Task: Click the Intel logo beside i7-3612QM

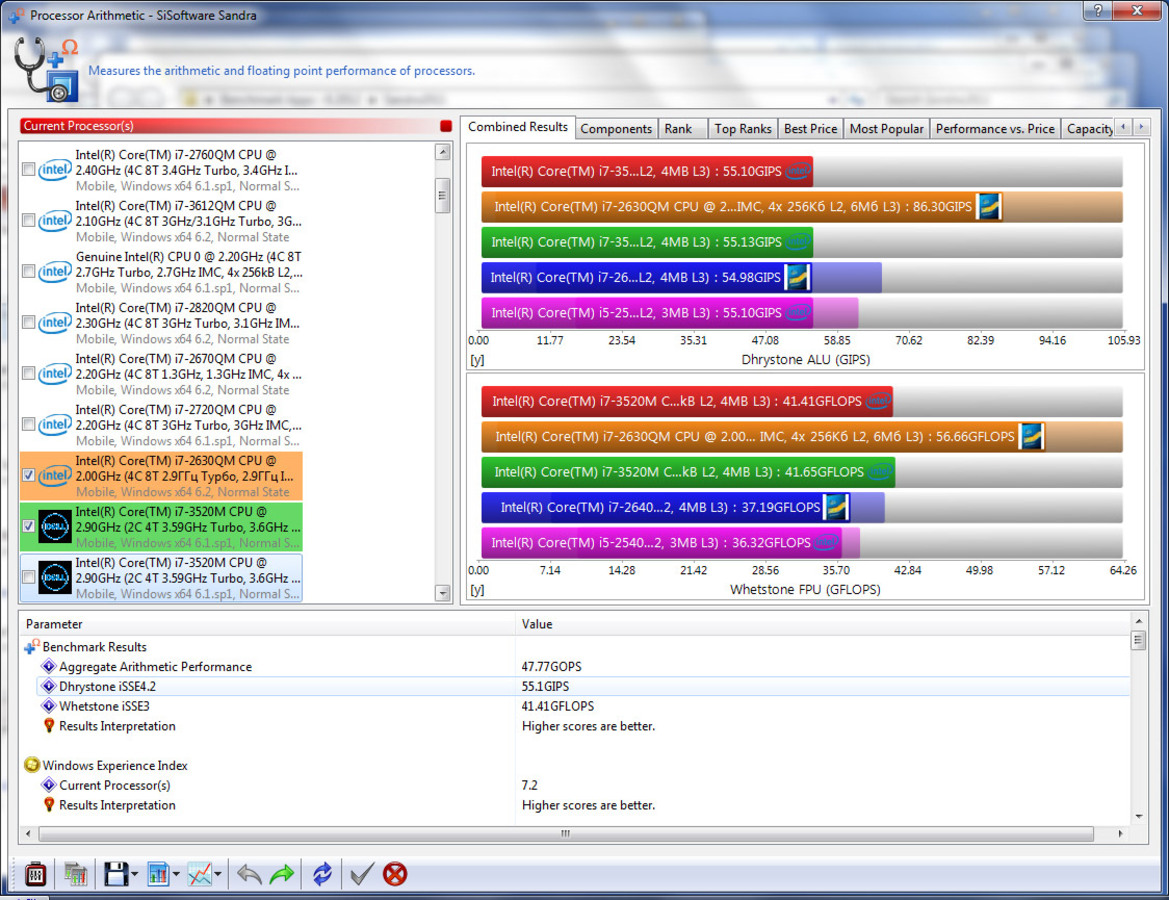Action: pyautogui.click(x=55, y=221)
